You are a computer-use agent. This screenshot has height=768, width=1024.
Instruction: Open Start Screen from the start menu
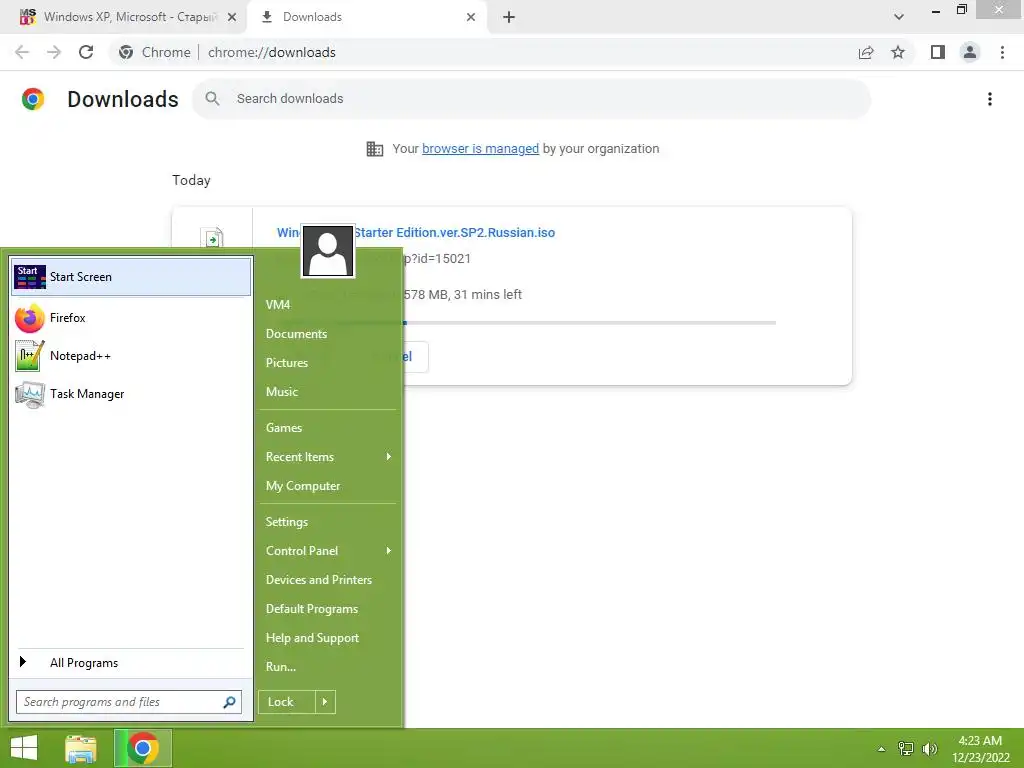pyautogui.click(x=131, y=277)
